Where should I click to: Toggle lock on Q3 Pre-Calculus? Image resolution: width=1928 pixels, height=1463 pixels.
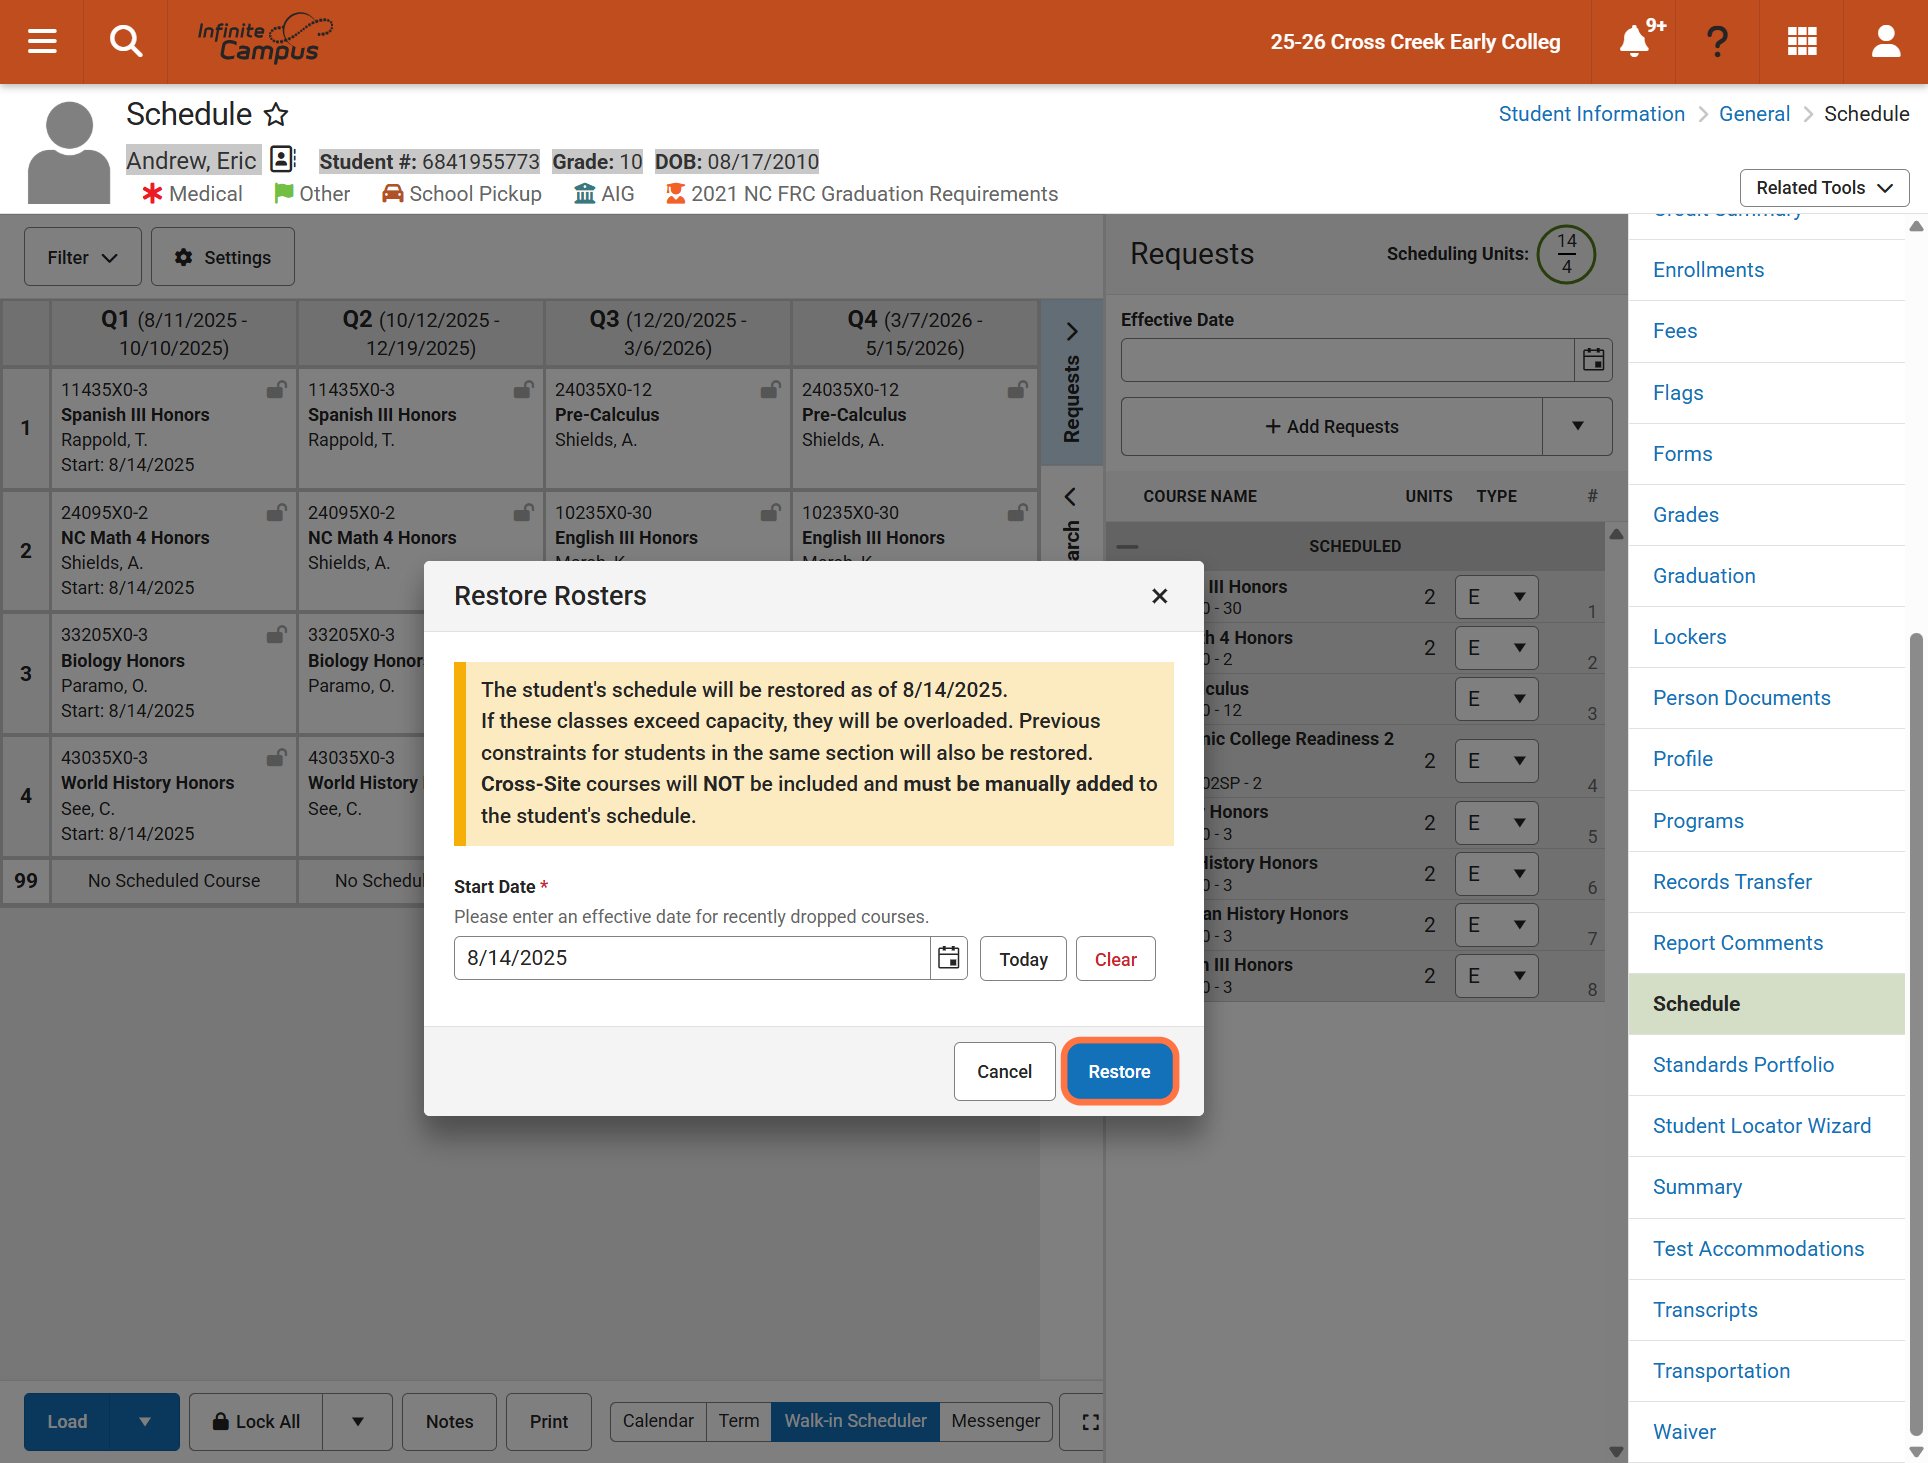tap(770, 390)
